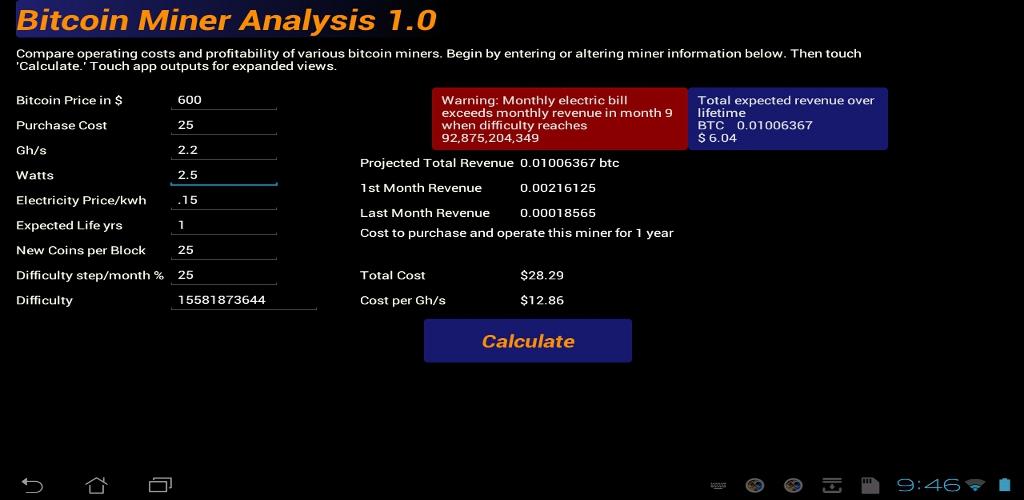Tap the Wi-Fi signal icon
The image size is (1024, 500).
tap(976, 485)
